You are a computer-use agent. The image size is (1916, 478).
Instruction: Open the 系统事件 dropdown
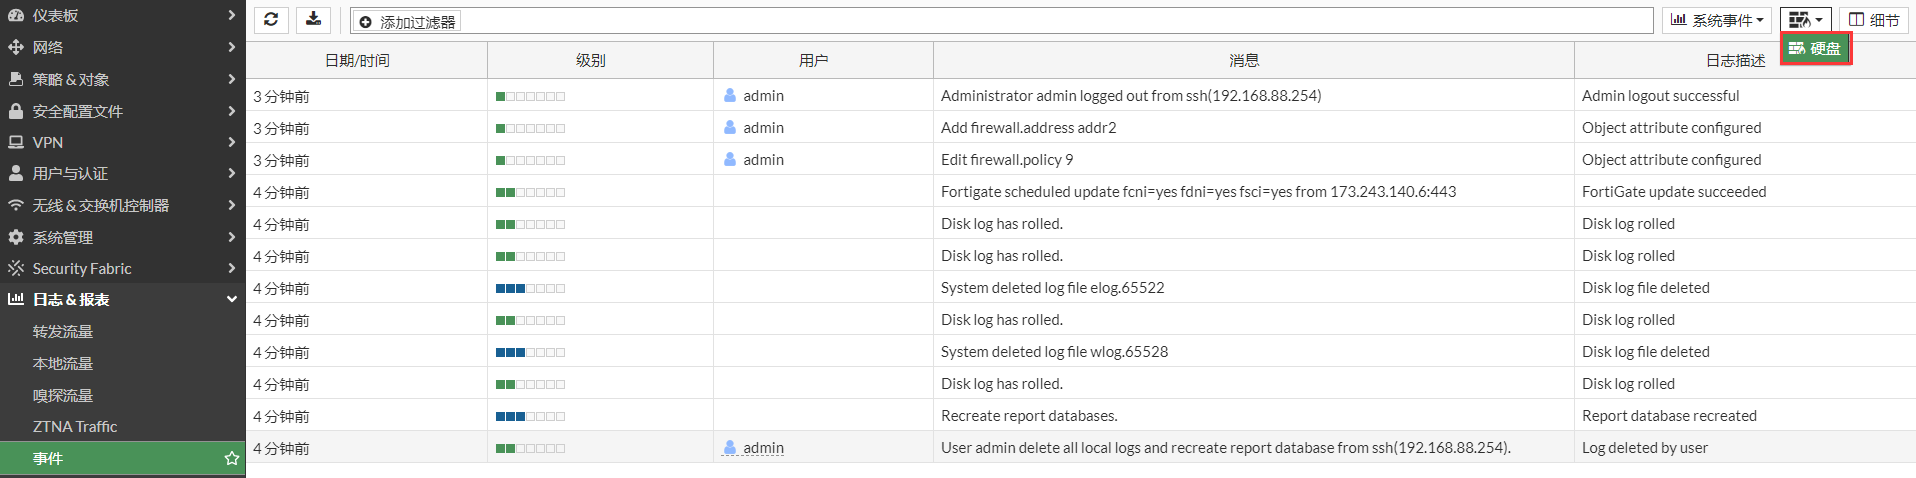1717,20
